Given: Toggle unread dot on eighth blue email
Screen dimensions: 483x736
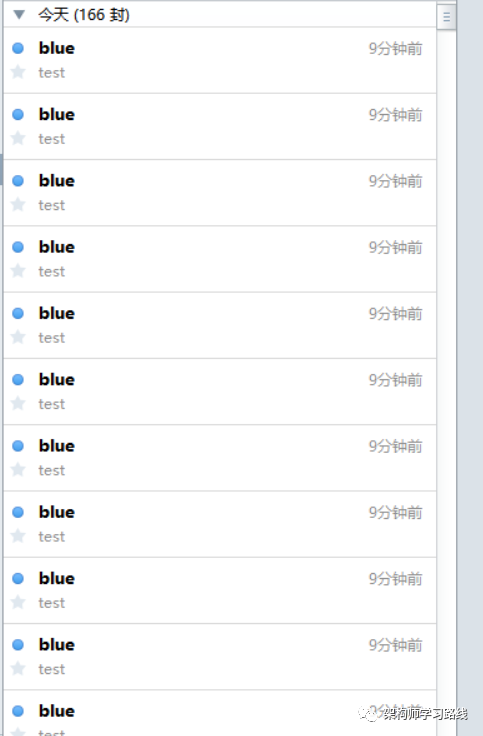Looking at the screenshot, I should [18, 512].
